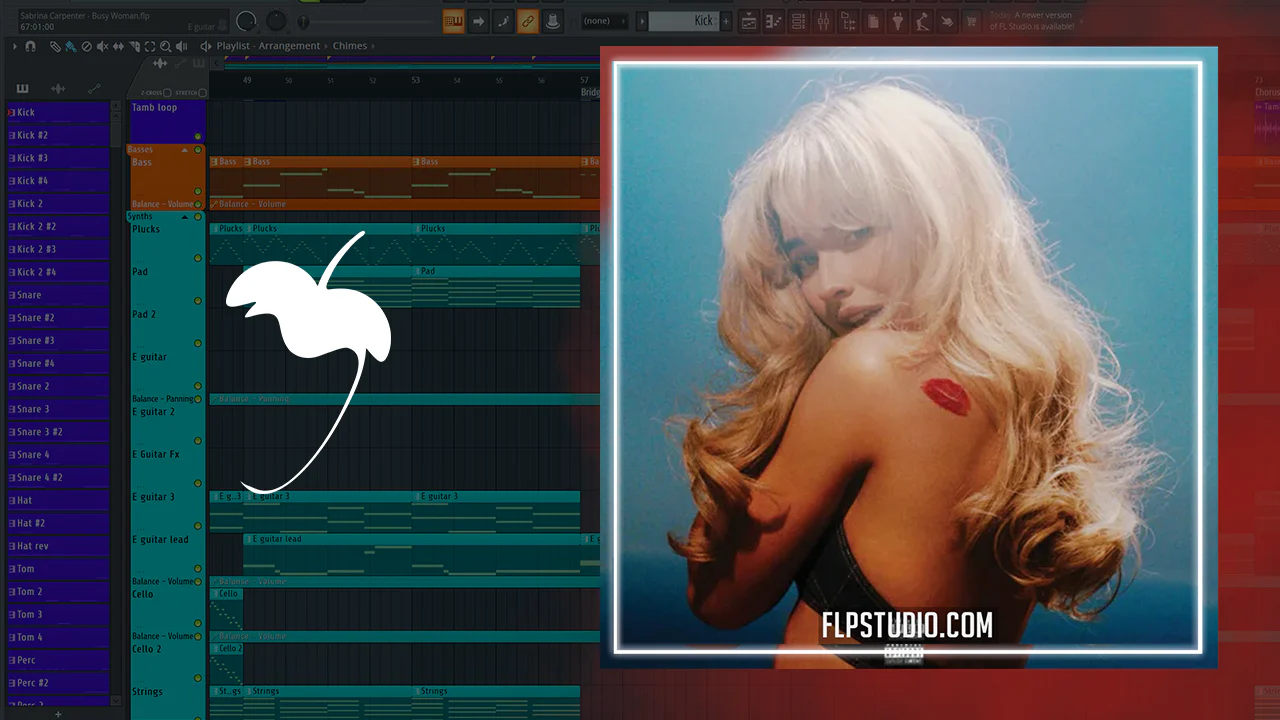1280x720 pixels.
Task: Mute the E Guitar Fx track
Action: pos(198,483)
